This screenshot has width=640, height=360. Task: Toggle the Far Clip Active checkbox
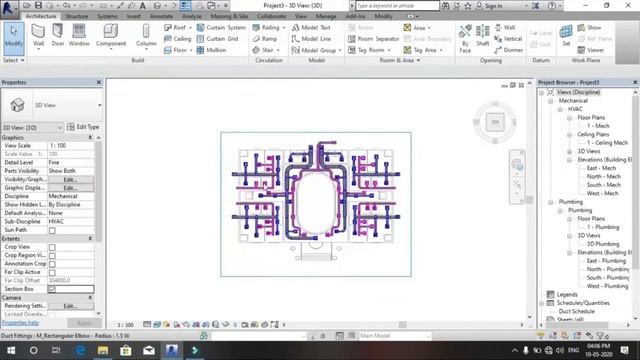click(x=52, y=273)
